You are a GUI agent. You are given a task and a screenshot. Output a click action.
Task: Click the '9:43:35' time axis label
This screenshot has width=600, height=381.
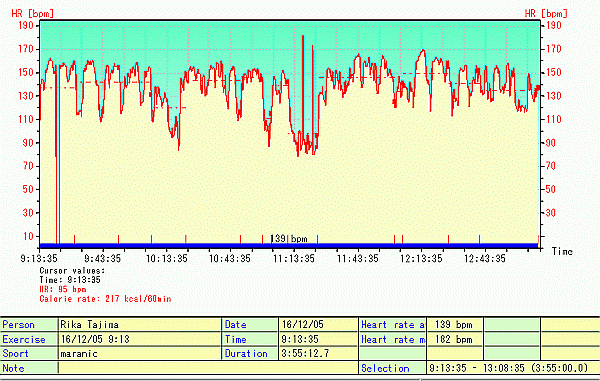[102, 259]
